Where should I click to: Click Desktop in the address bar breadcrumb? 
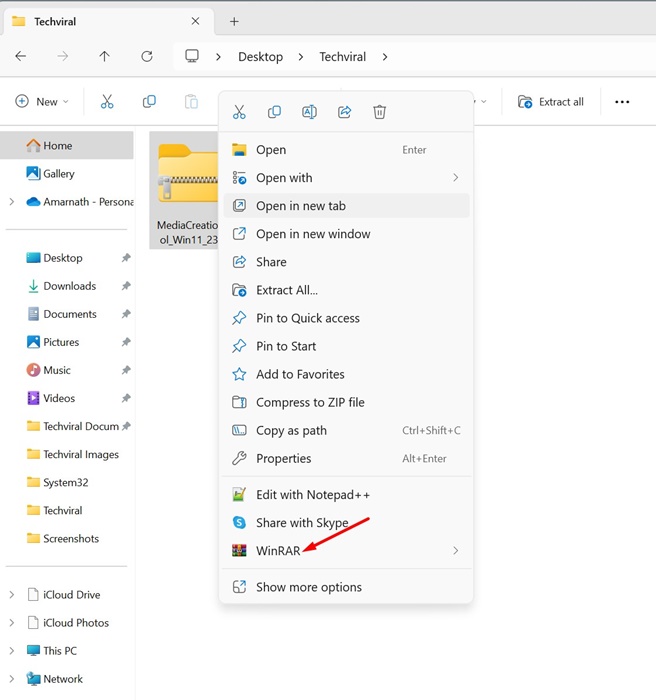[x=260, y=57]
